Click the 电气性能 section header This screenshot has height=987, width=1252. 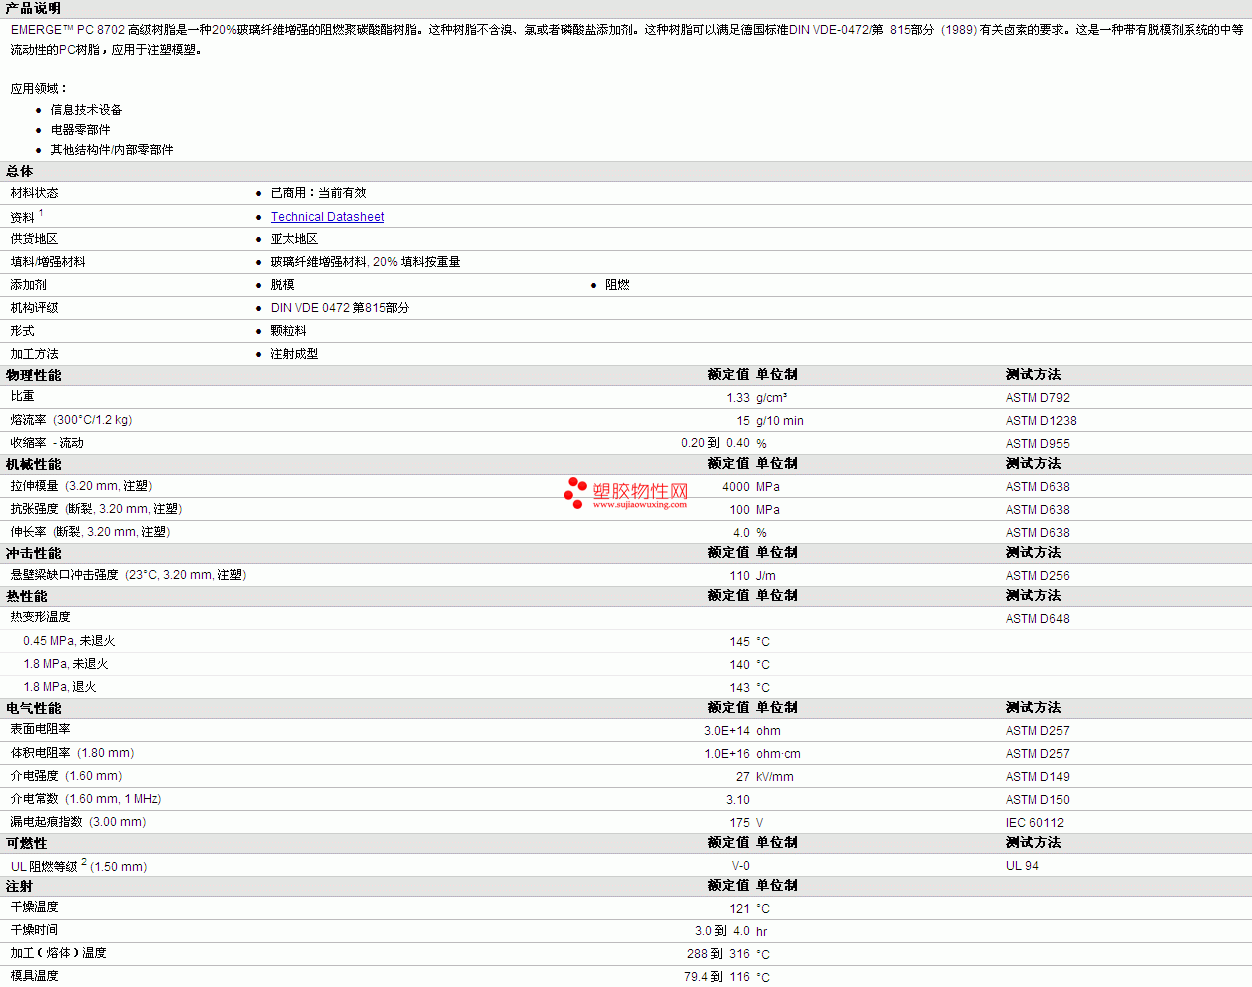[x=33, y=708]
